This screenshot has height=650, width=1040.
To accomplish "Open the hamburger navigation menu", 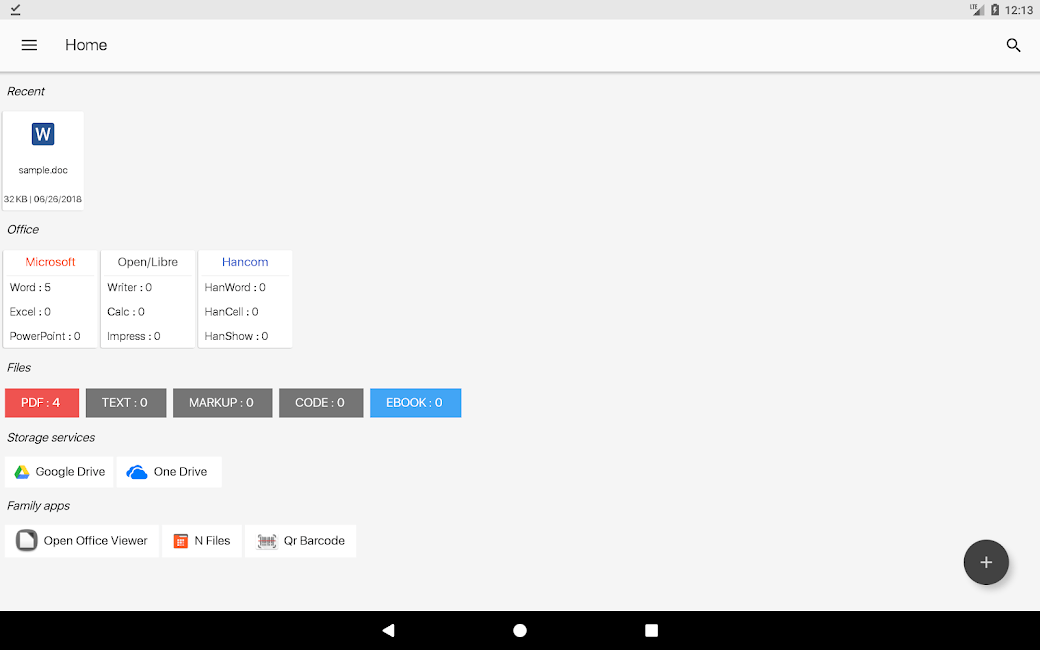I will pyautogui.click(x=29, y=45).
